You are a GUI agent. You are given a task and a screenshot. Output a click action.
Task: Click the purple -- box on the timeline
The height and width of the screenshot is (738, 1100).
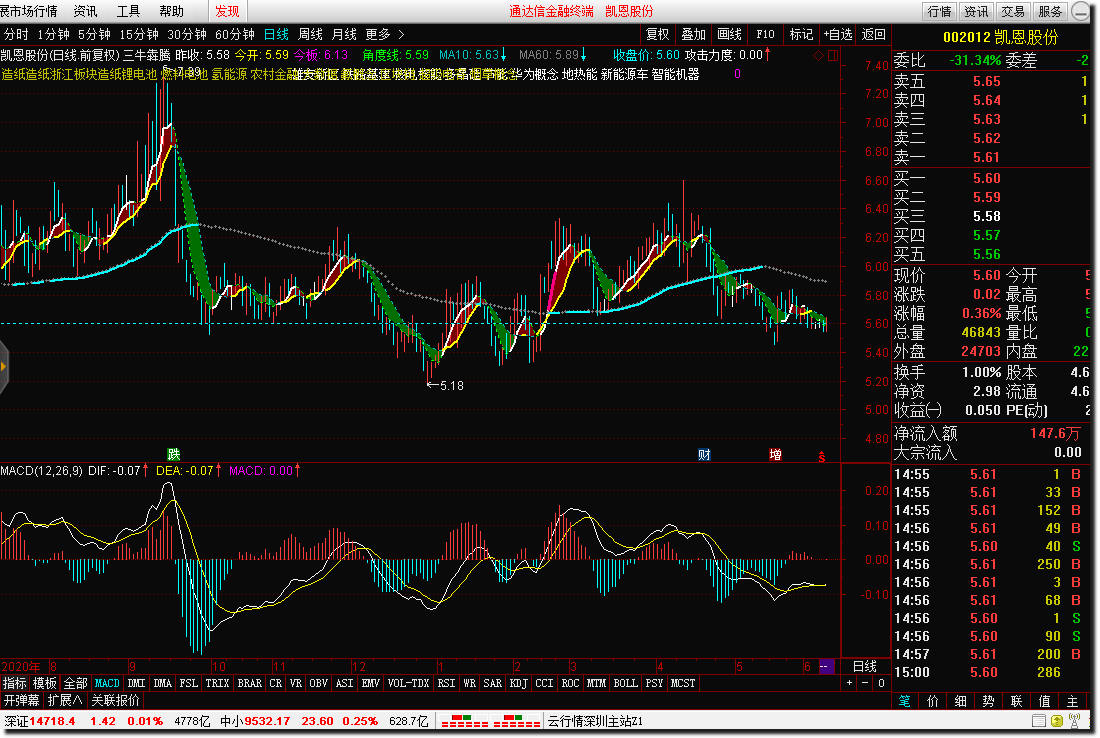[x=826, y=666]
